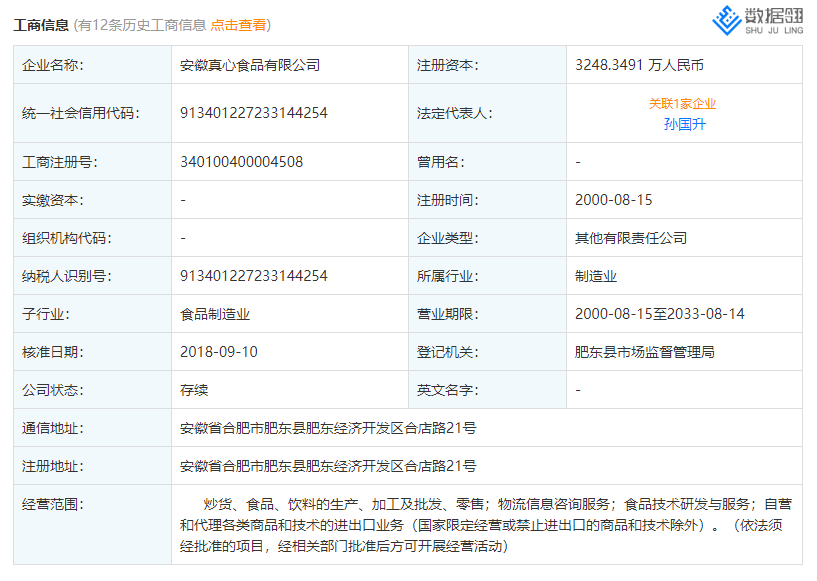
Task: Click approval date 2018-09-10
Action: pos(219,352)
